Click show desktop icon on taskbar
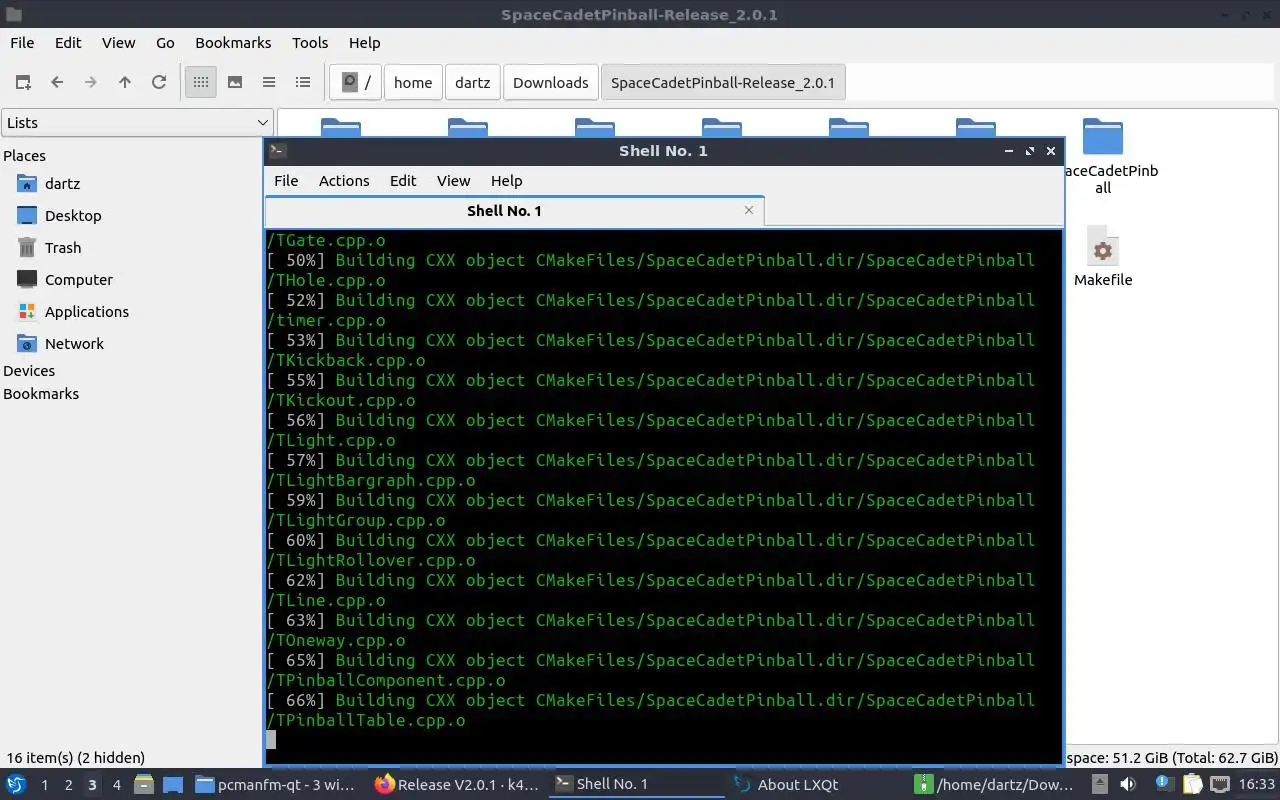1280x800 pixels. point(172,784)
